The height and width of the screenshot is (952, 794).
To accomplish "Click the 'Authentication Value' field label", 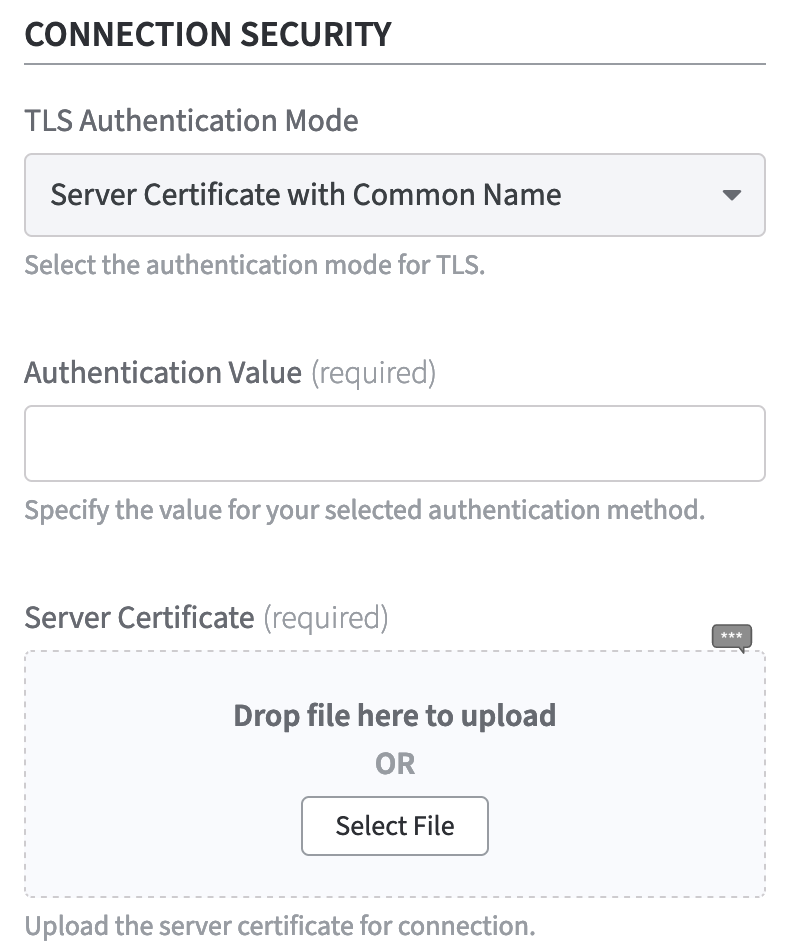I will [x=162, y=373].
